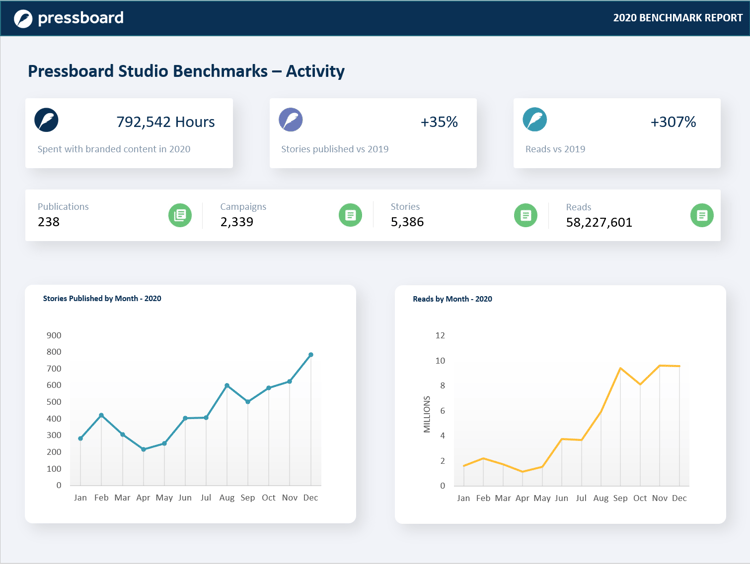Click the 12 y-axis label on Reads chart
The image size is (750, 564).
point(440,335)
